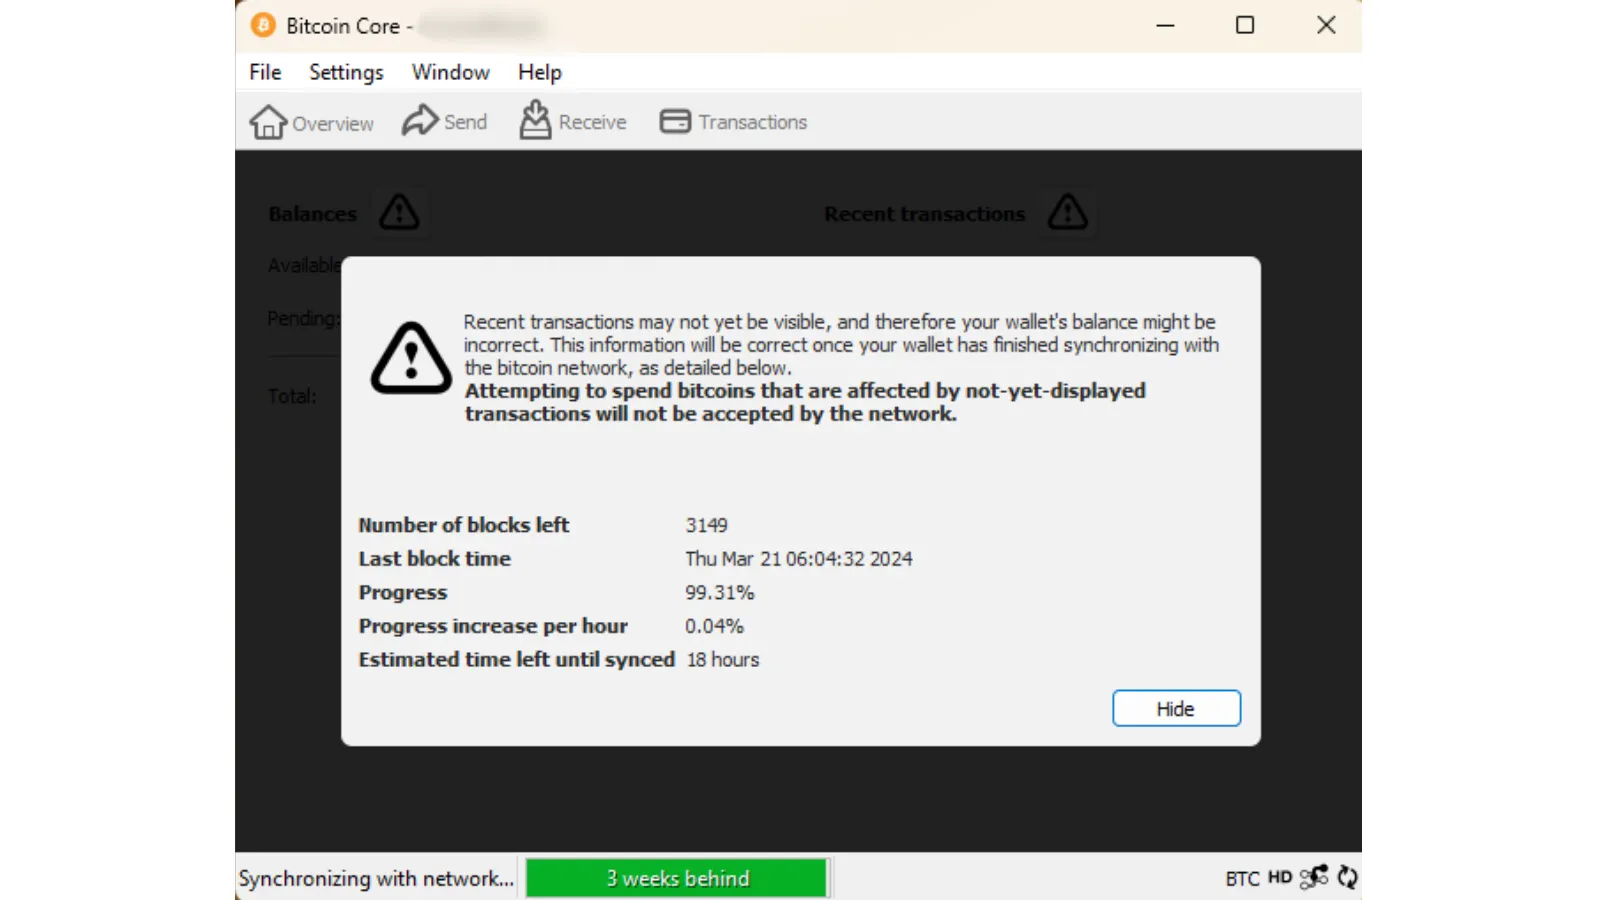The width and height of the screenshot is (1600, 900).
Task: Click the large warning triangle in dialog
Action: click(x=411, y=358)
